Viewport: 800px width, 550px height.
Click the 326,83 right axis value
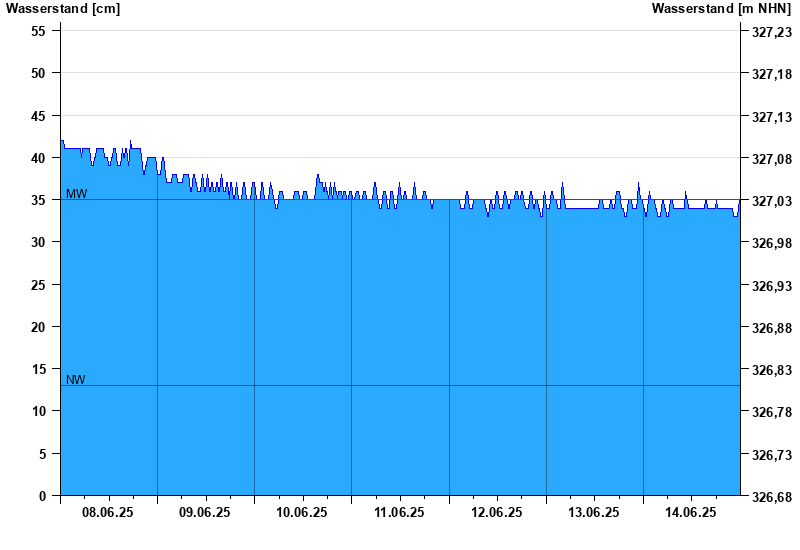pos(770,370)
